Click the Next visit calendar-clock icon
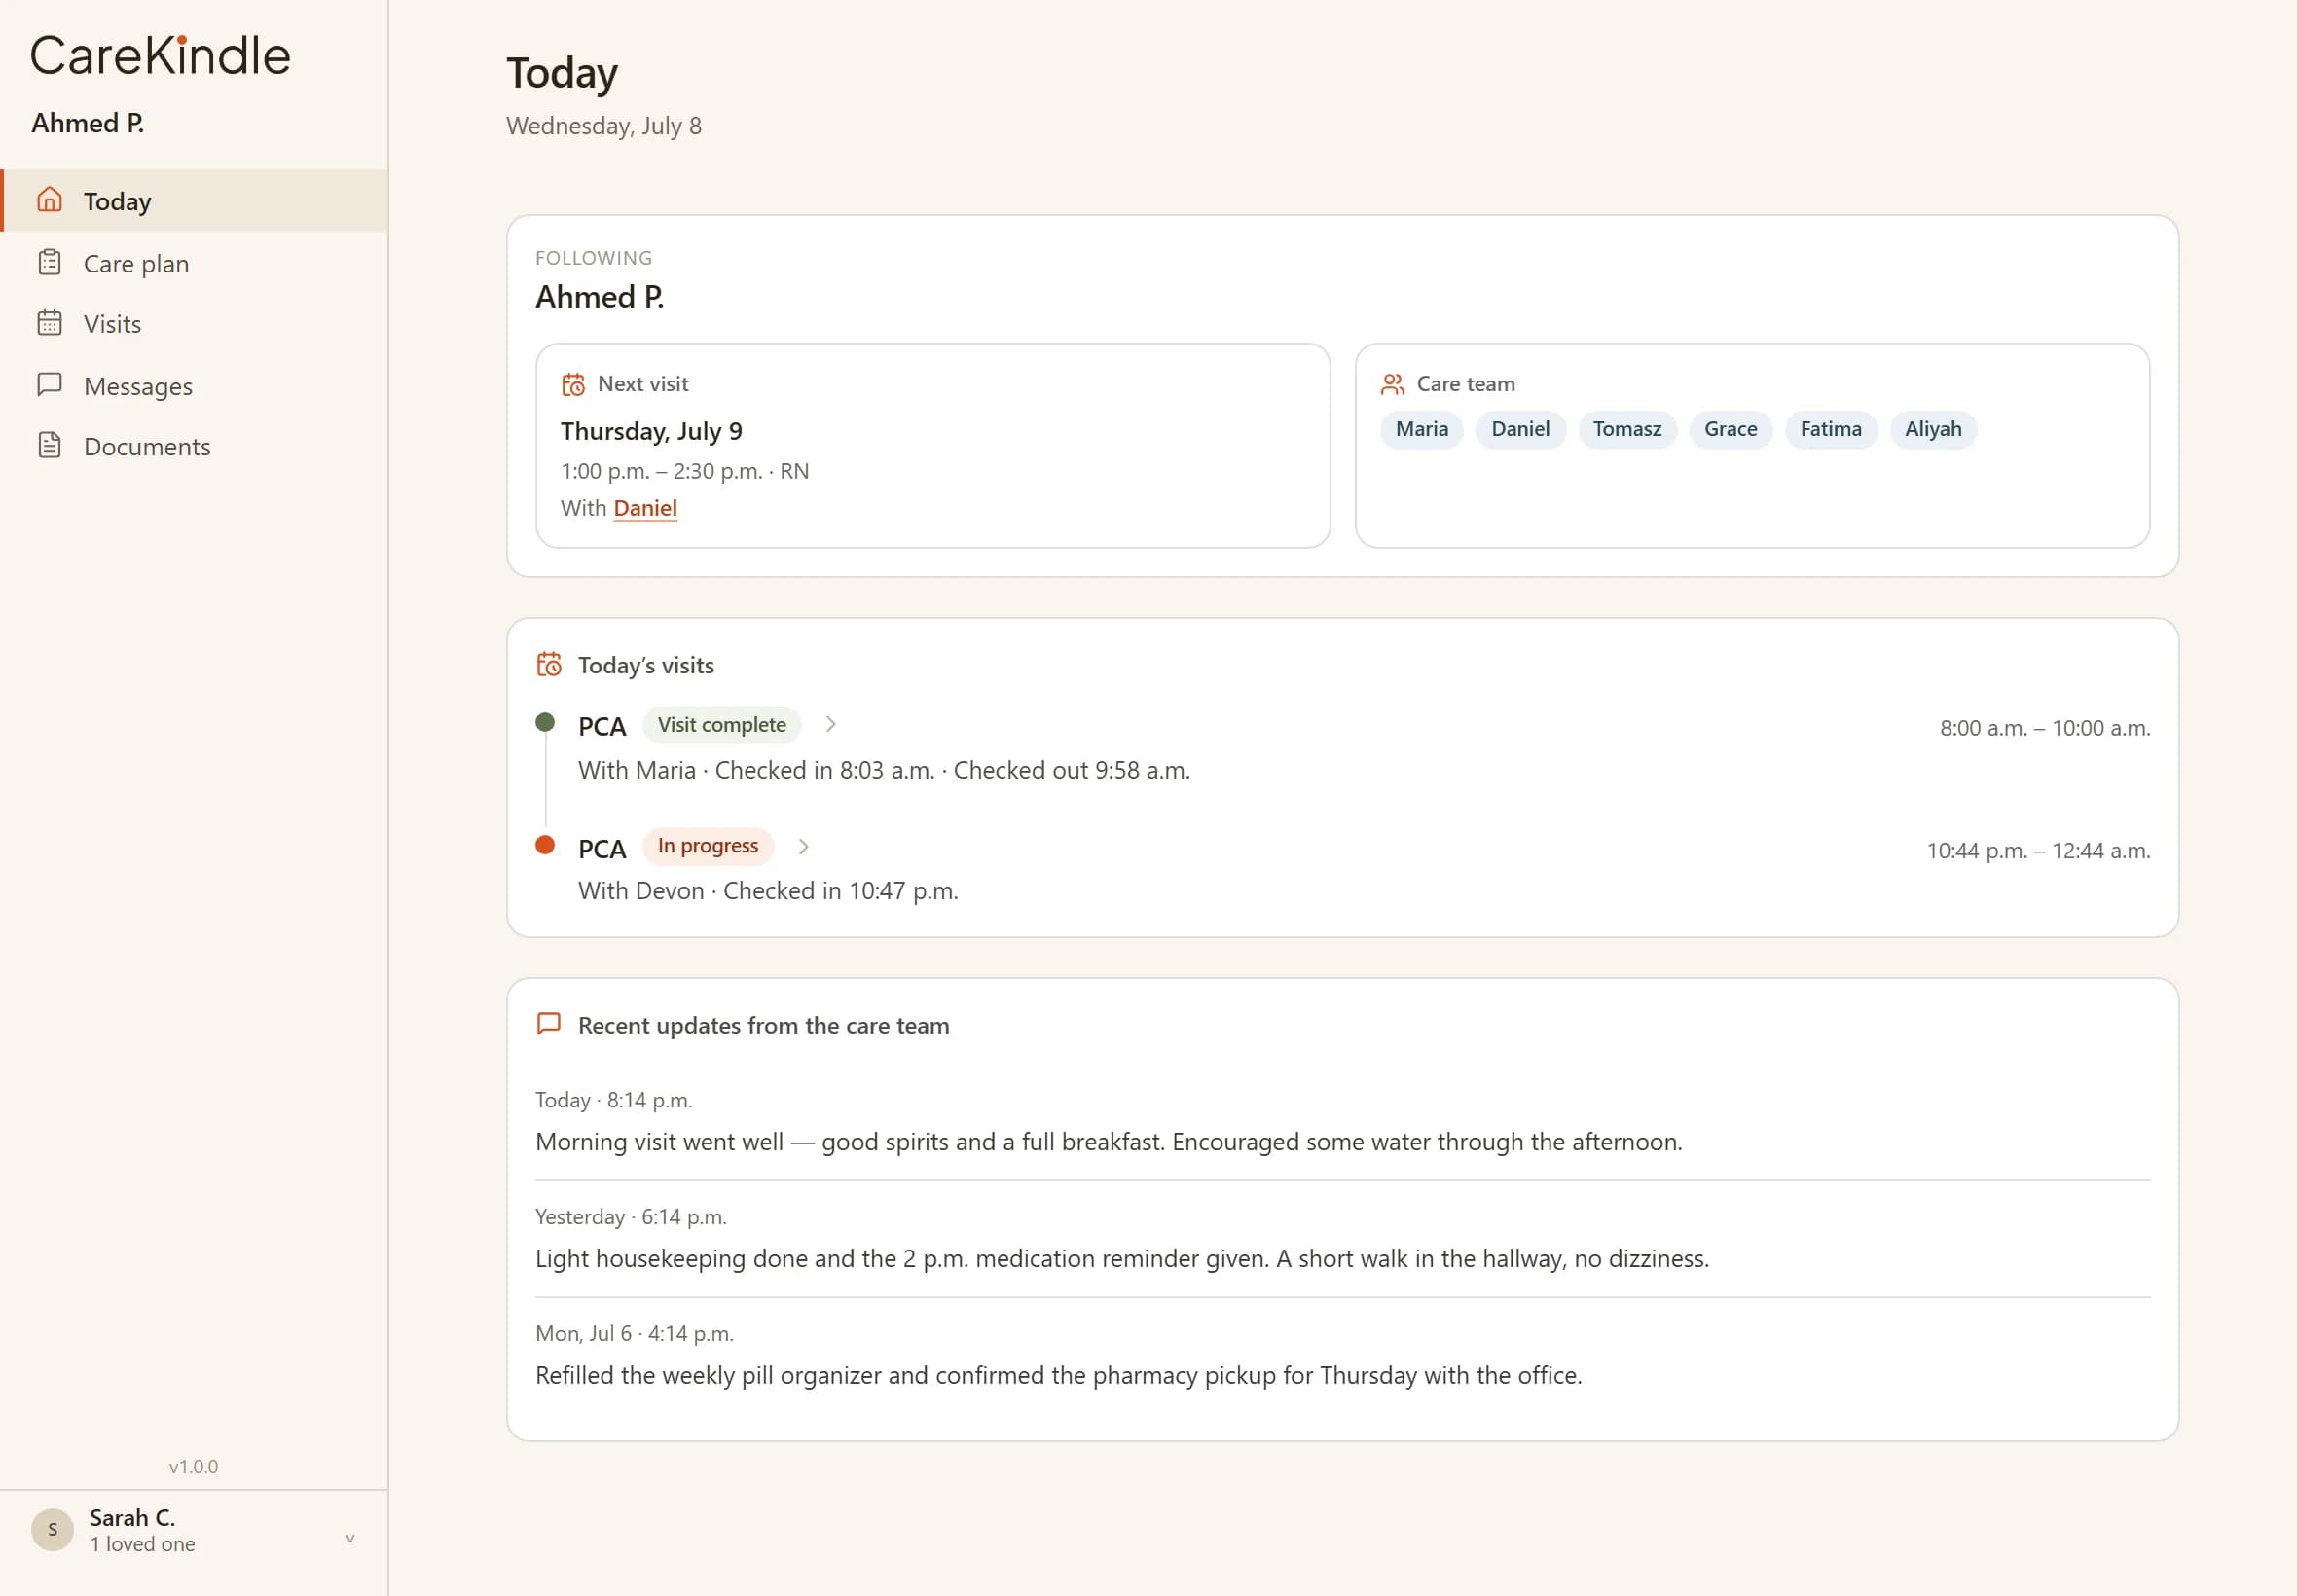The height and width of the screenshot is (1596, 2297). click(573, 384)
